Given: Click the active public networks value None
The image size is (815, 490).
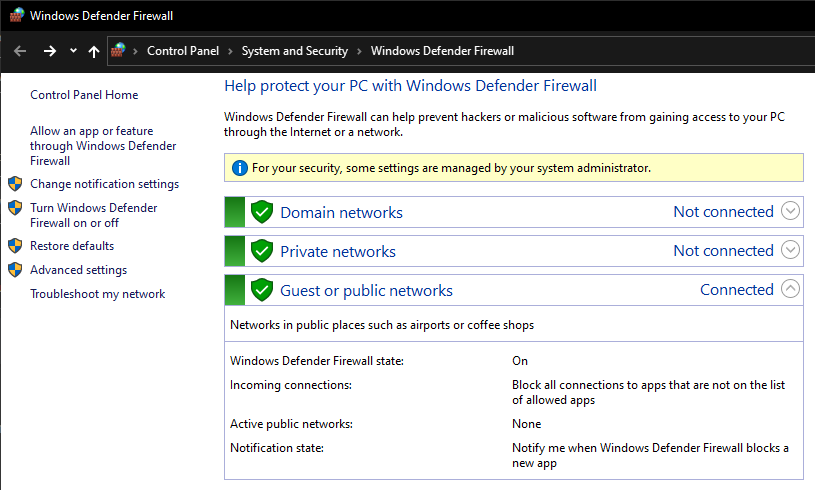Looking at the screenshot, I should pos(527,424).
